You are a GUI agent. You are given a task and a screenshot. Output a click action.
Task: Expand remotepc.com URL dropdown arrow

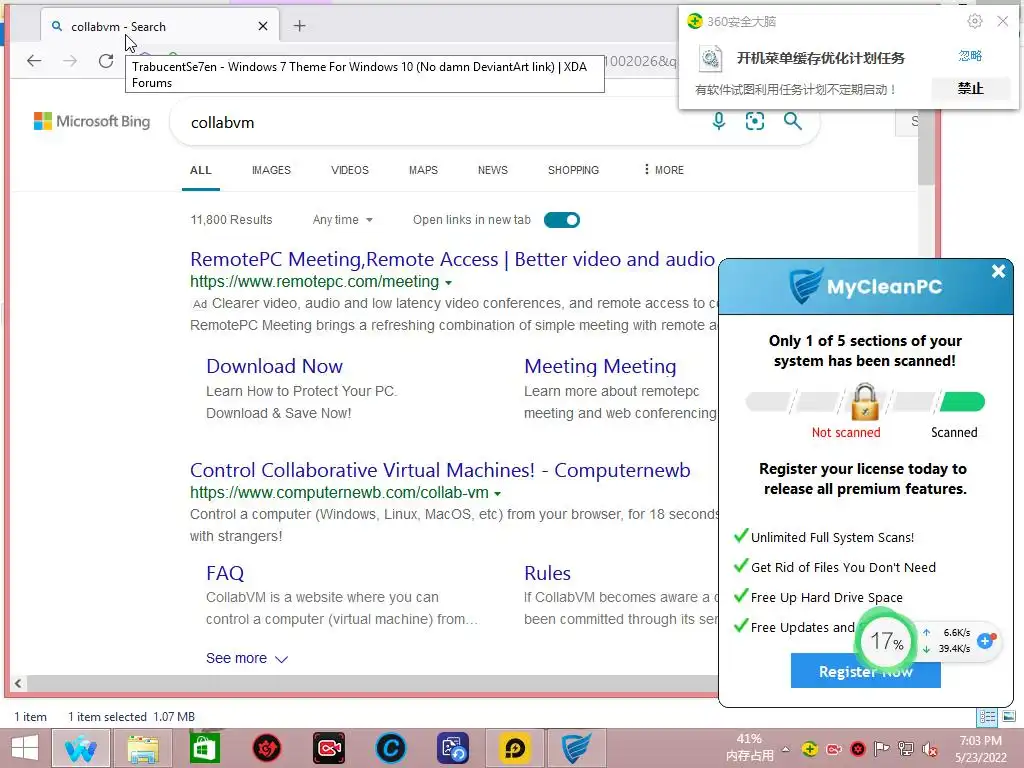448,283
